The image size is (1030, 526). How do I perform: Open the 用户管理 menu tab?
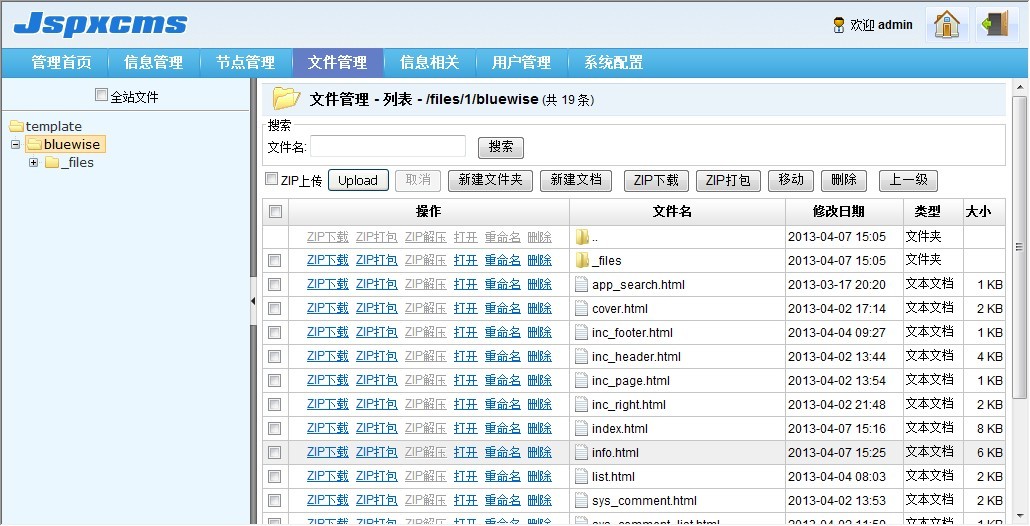pos(522,63)
